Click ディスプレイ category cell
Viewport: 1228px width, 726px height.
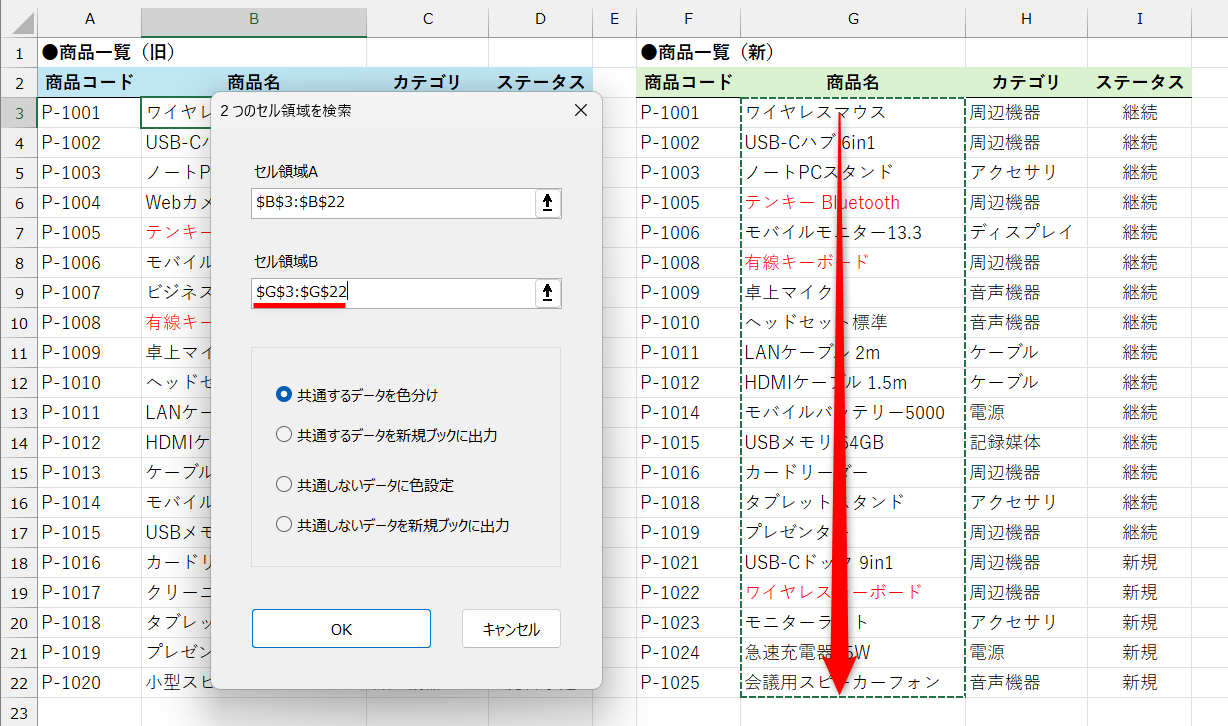(1026, 232)
